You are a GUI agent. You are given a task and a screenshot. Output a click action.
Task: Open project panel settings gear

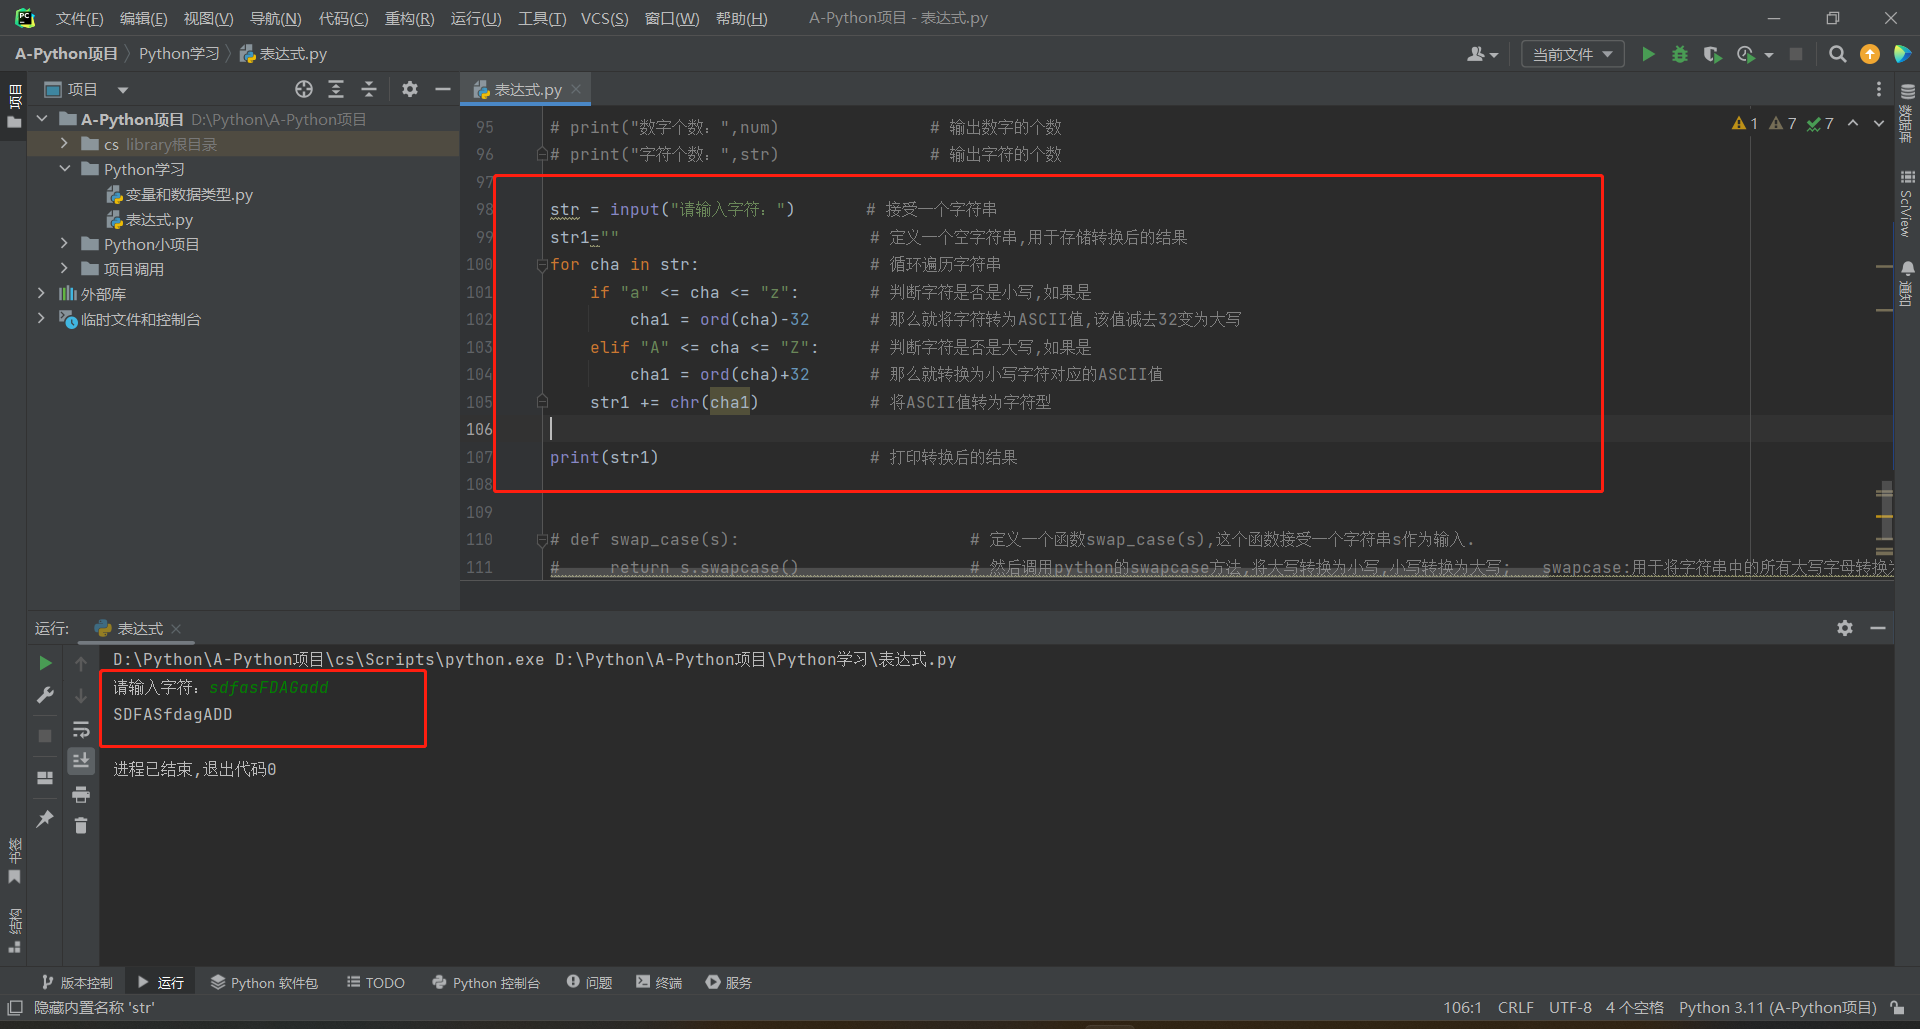coord(410,90)
